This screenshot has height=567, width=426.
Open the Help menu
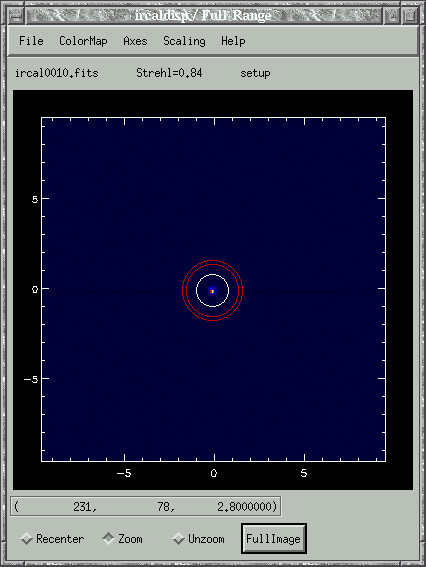(x=233, y=41)
